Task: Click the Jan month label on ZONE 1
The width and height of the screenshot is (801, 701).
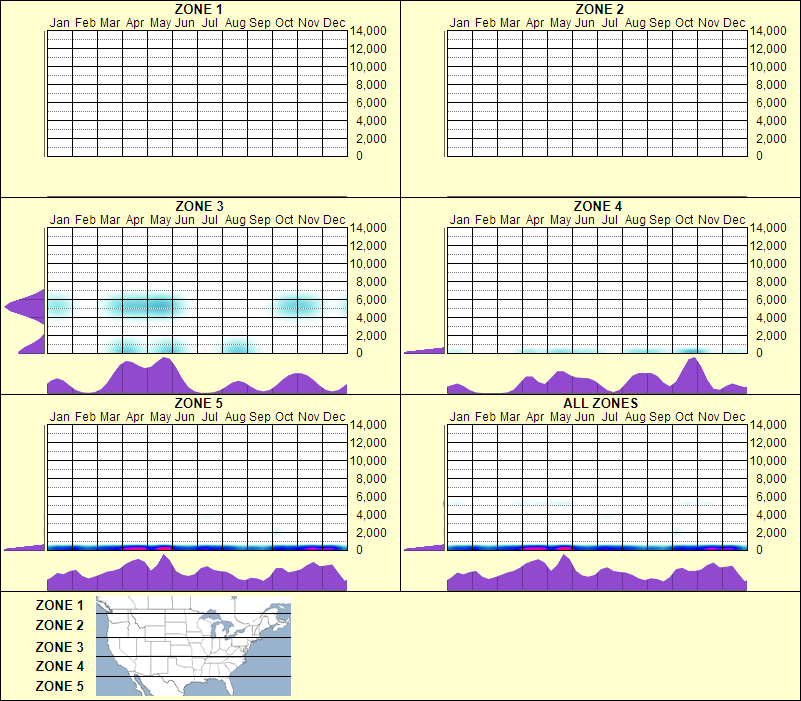Action: [55, 22]
